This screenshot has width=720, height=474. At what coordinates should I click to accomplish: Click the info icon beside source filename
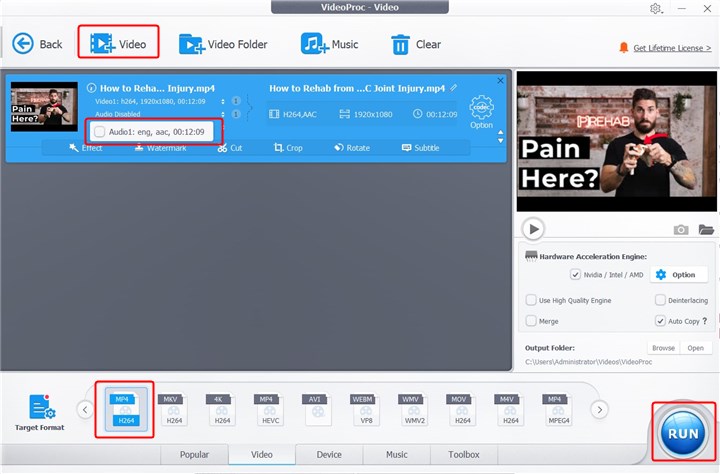click(x=91, y=88)
